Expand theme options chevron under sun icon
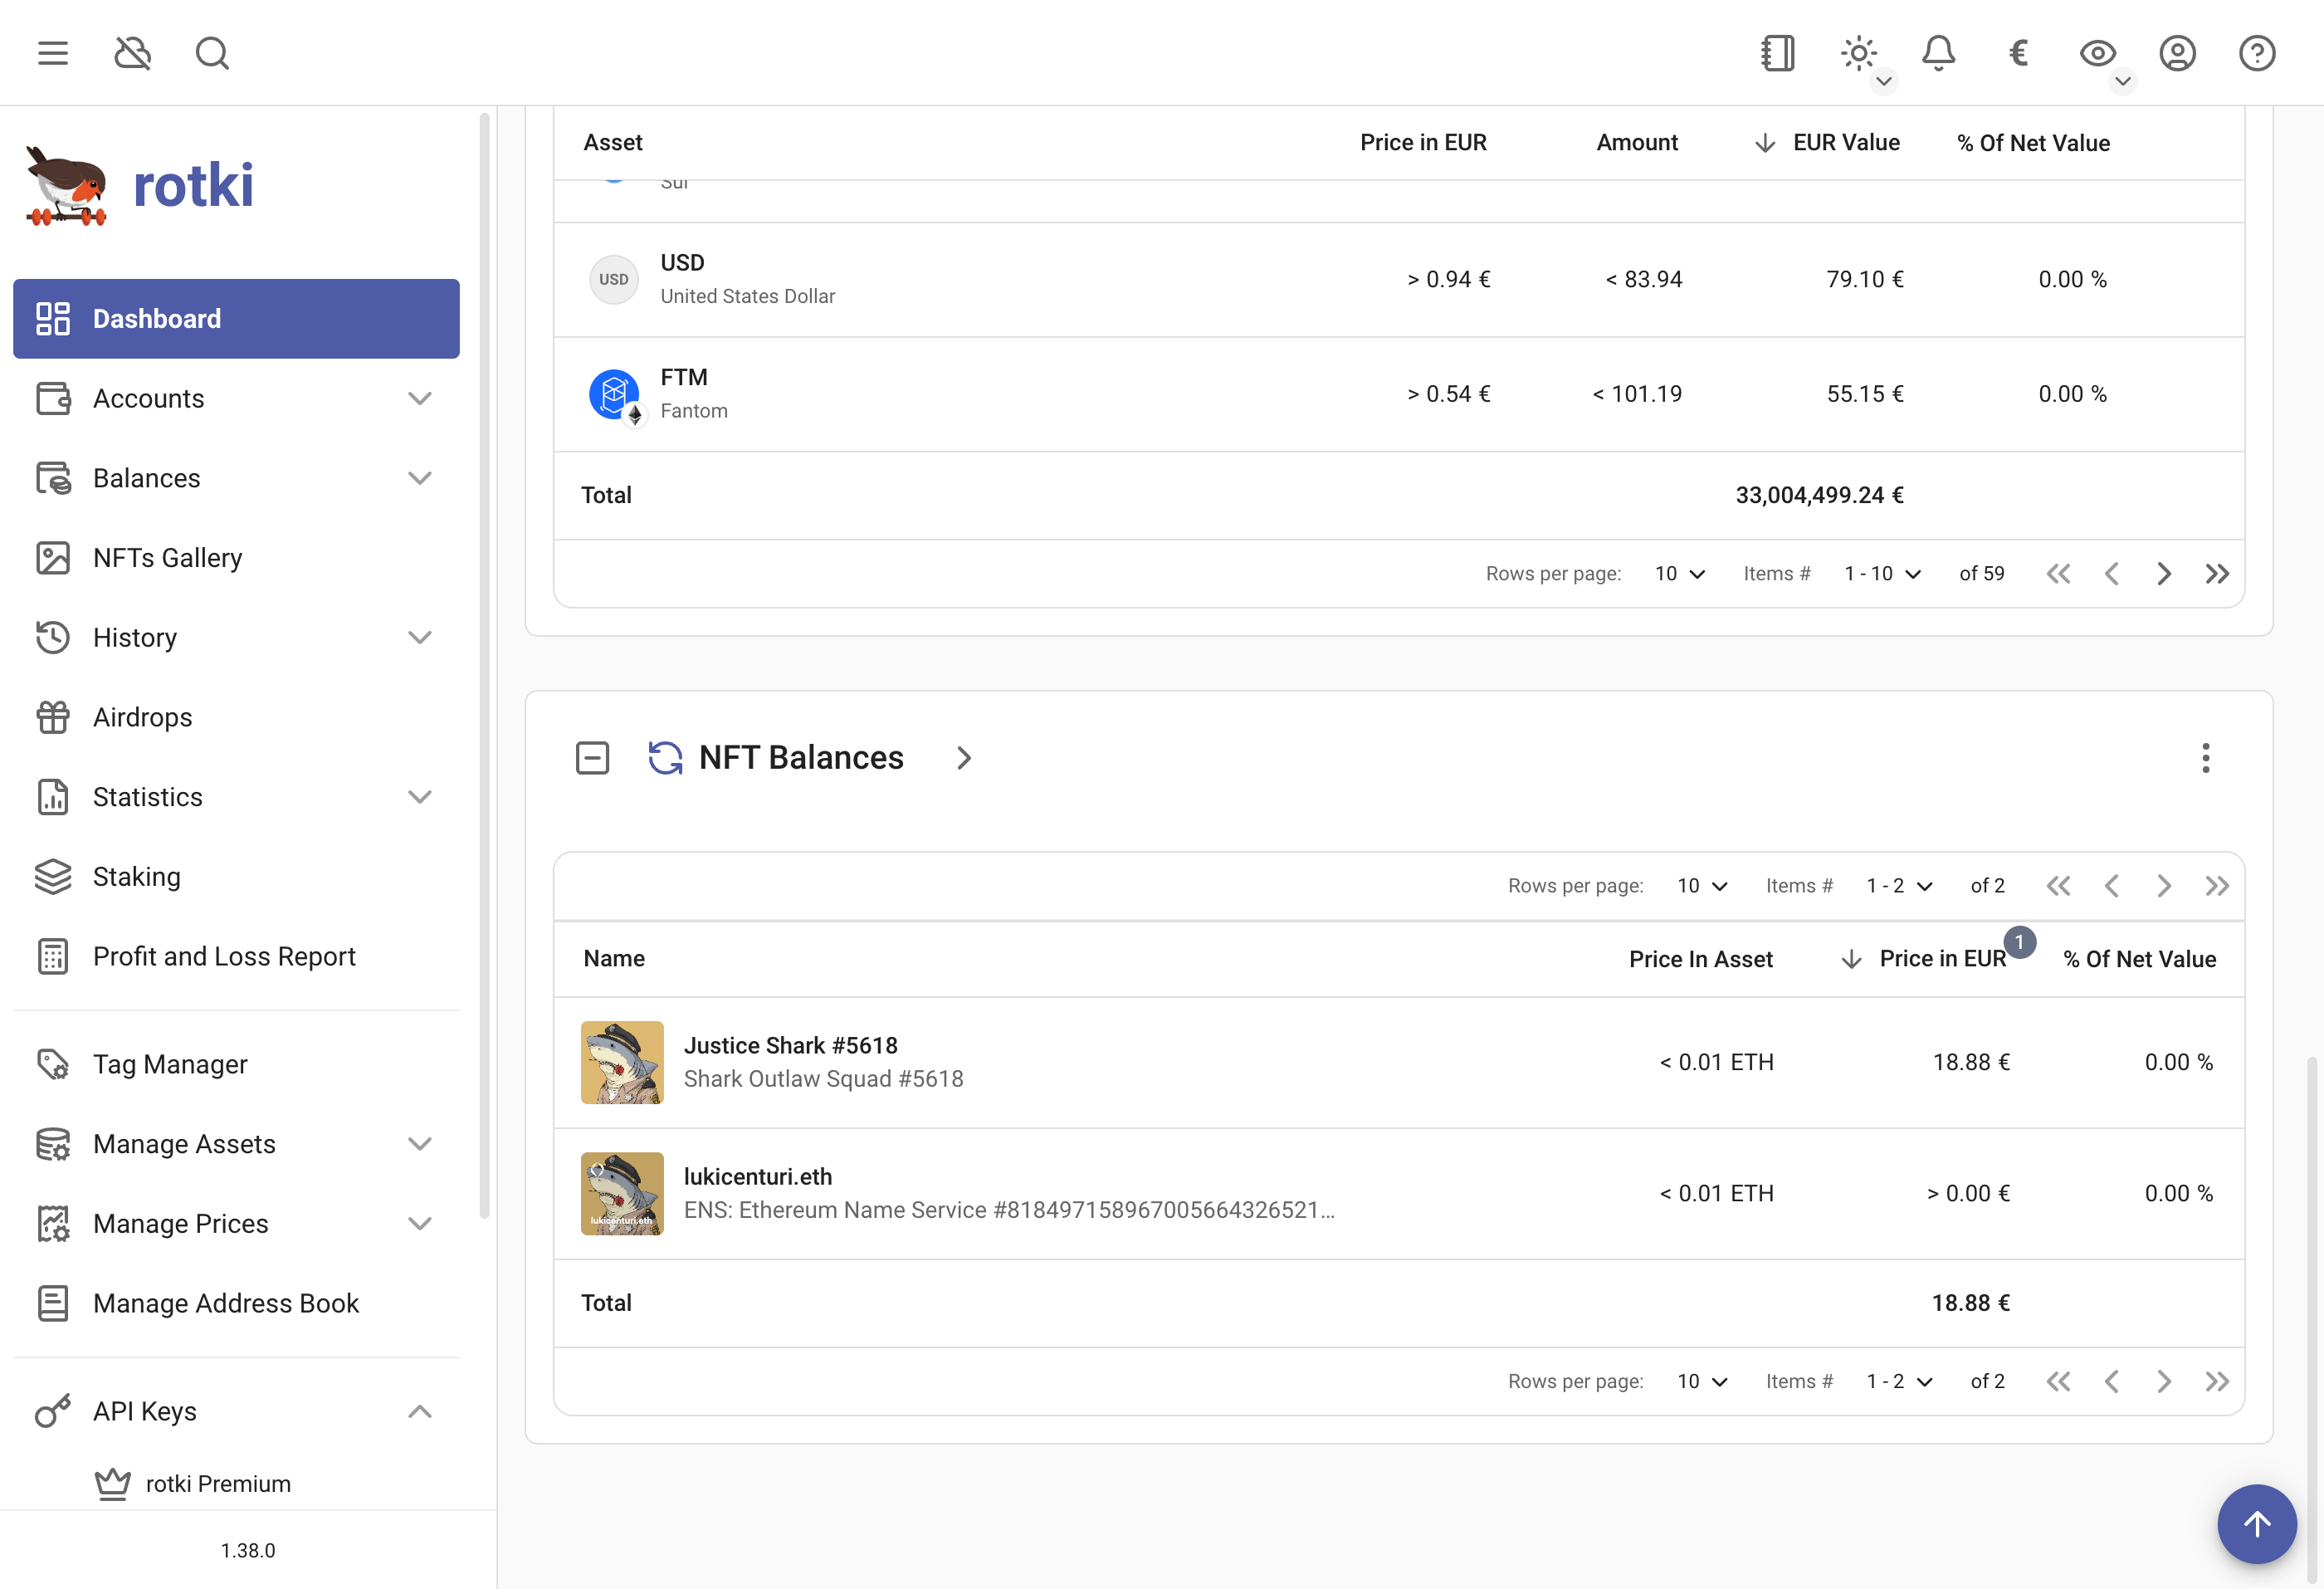 (1884, 81)
